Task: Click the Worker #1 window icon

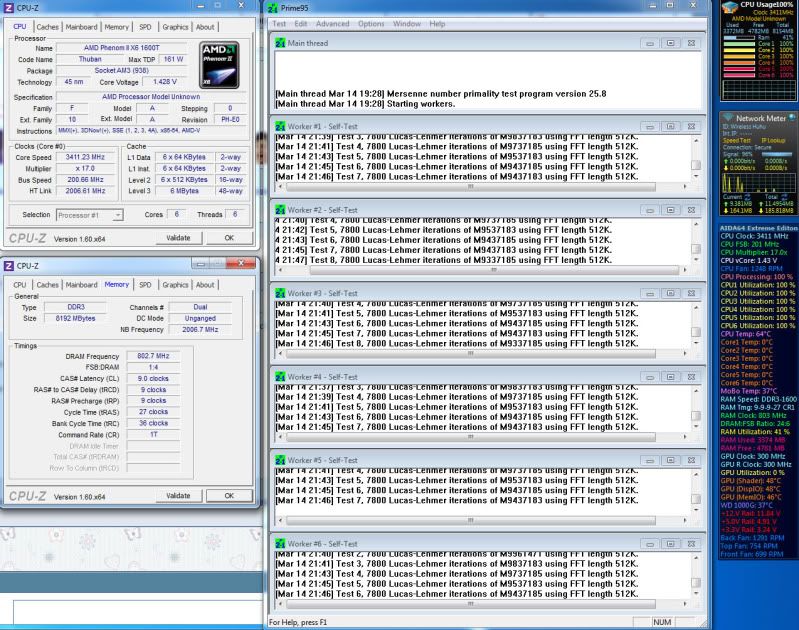Action: (x=279, y=127)
